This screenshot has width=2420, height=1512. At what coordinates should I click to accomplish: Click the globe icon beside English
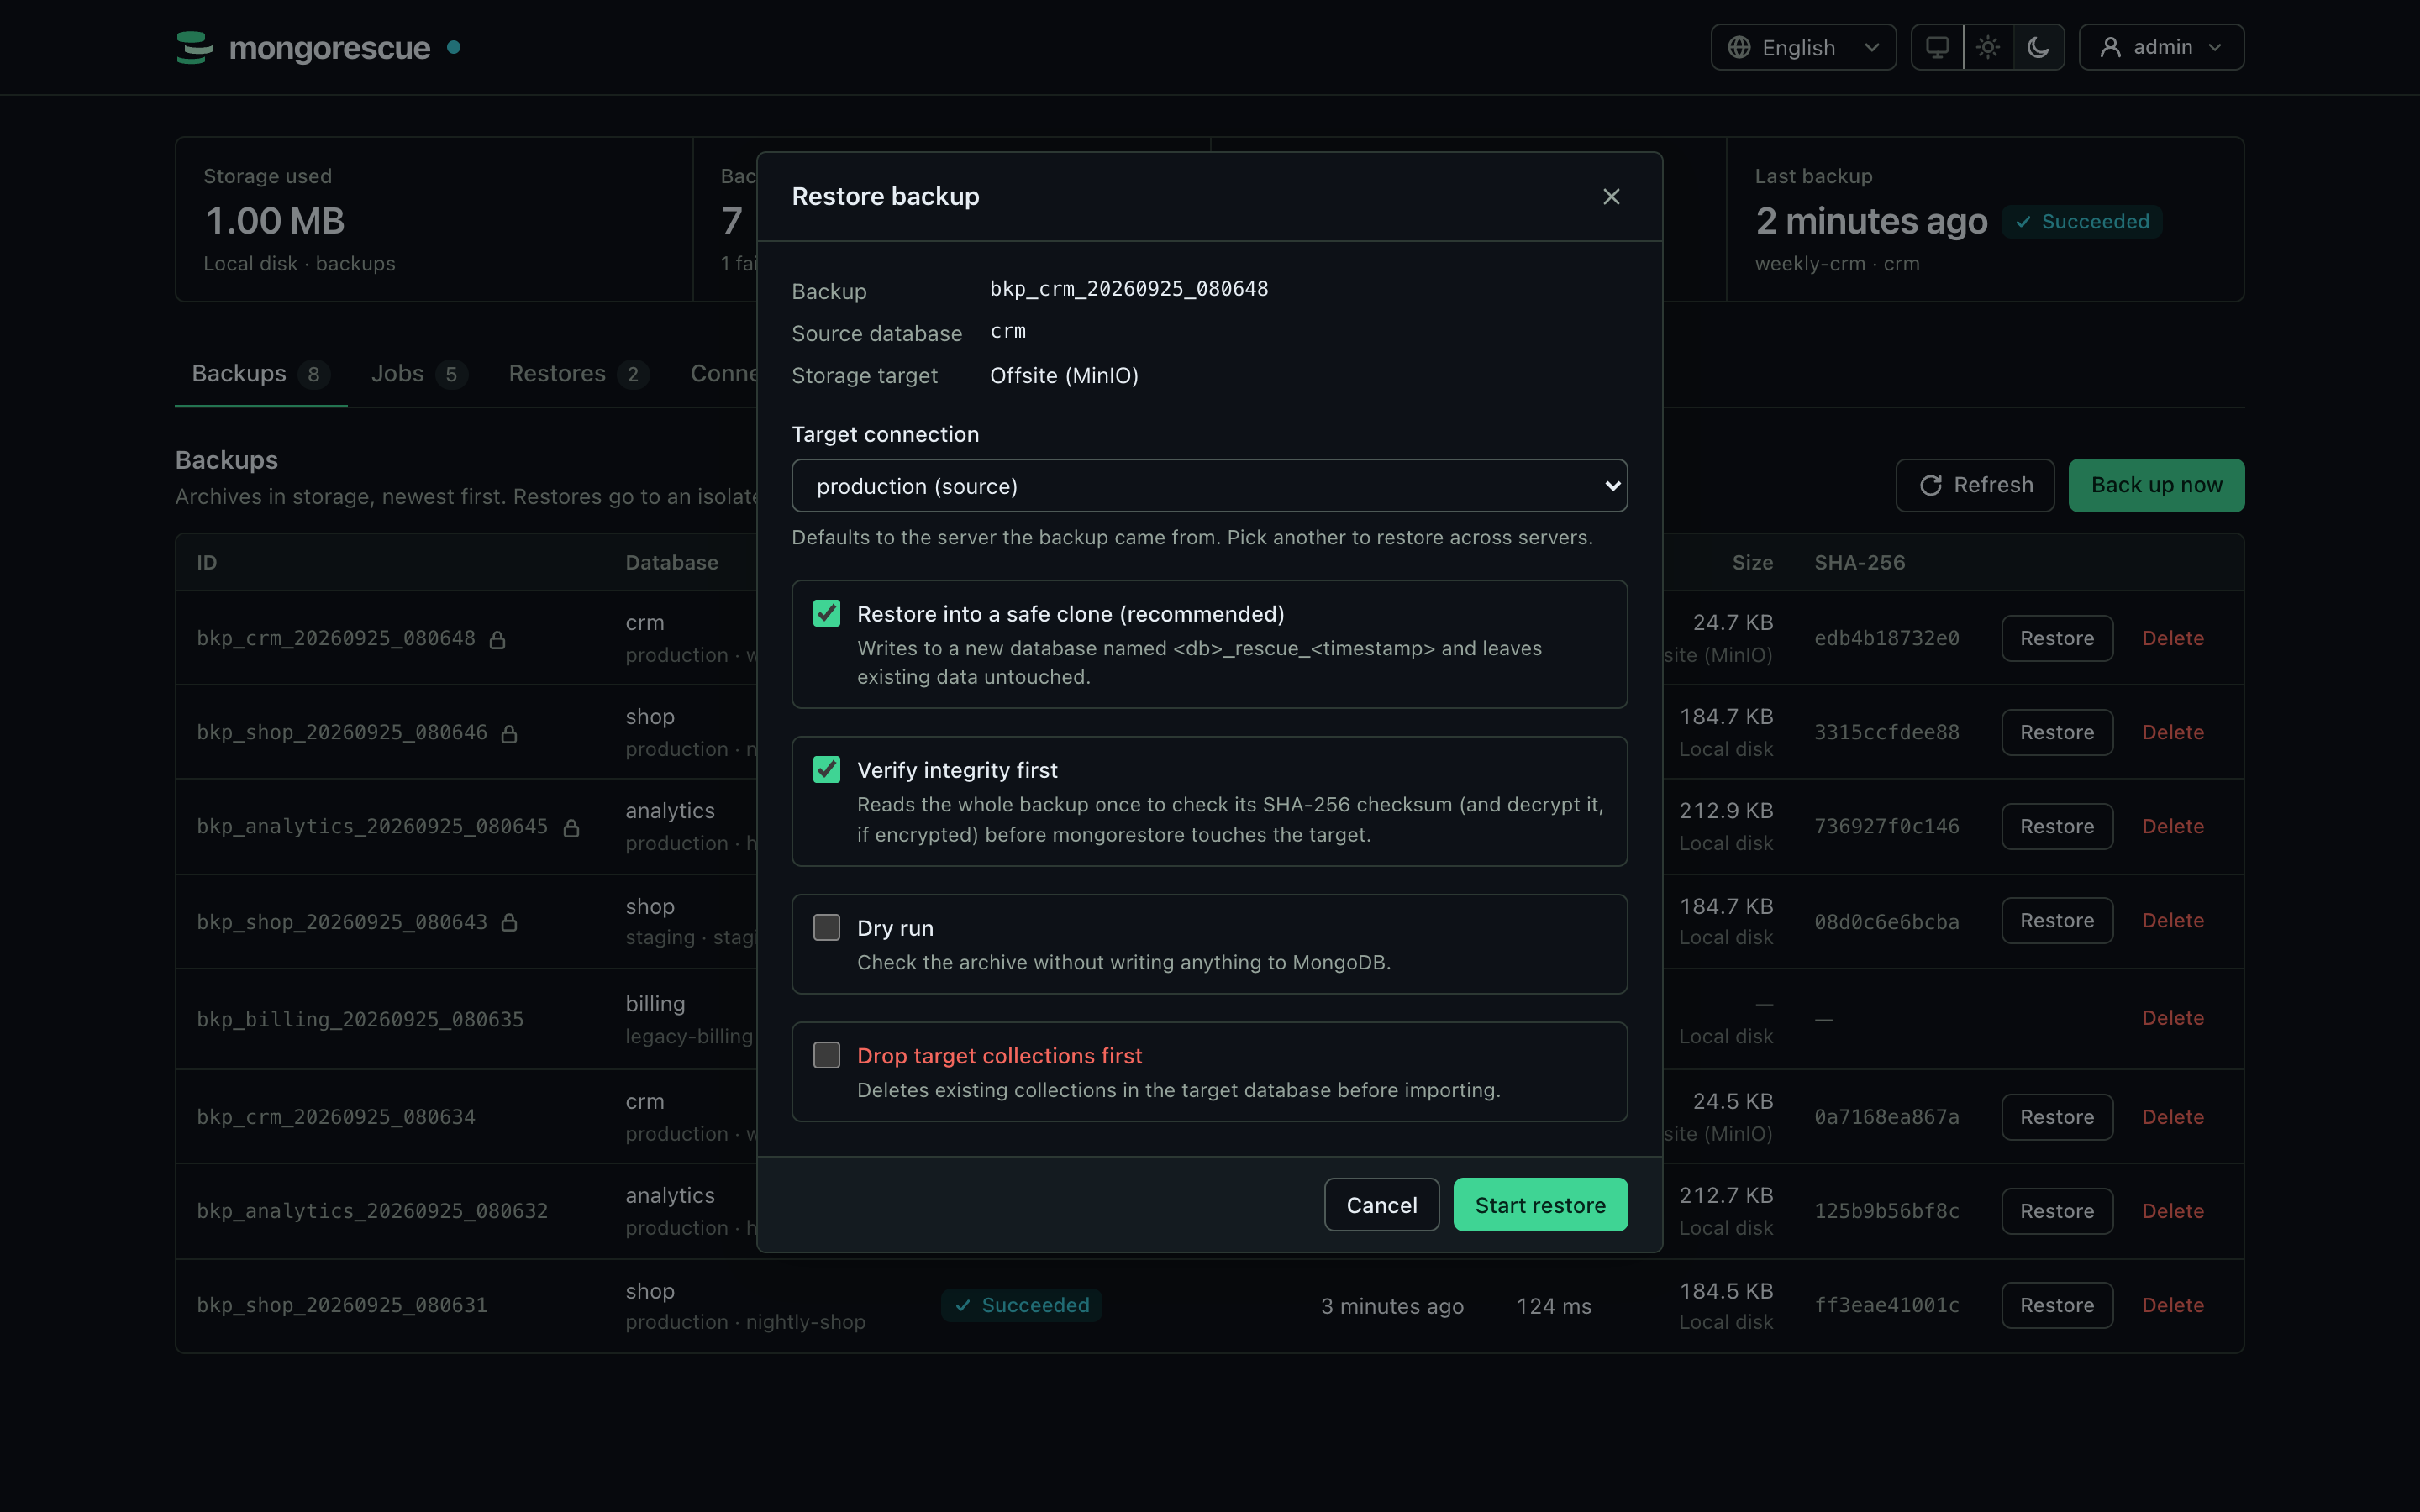tap(1739, 47)
